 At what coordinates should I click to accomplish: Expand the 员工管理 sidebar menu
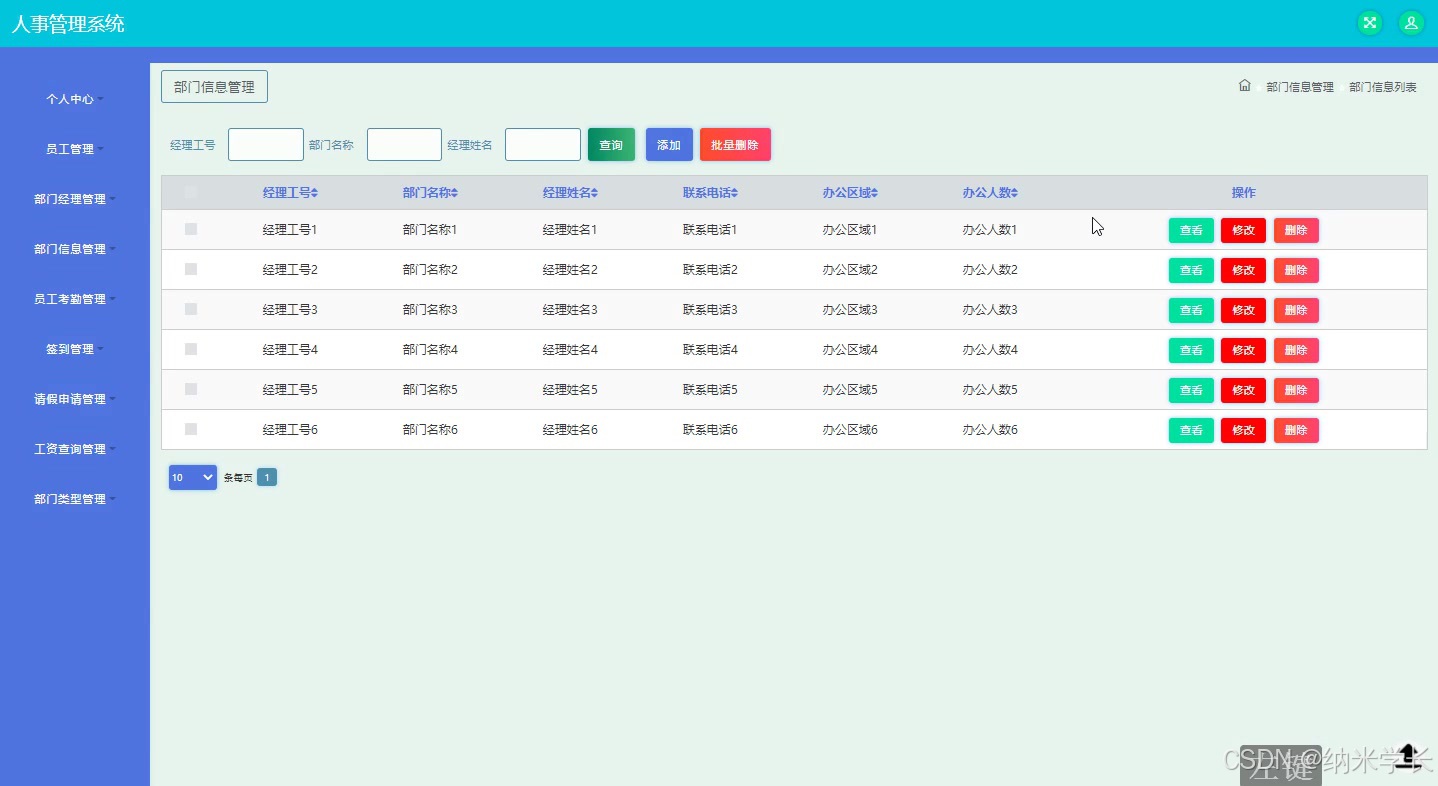(x=75, y=149)
